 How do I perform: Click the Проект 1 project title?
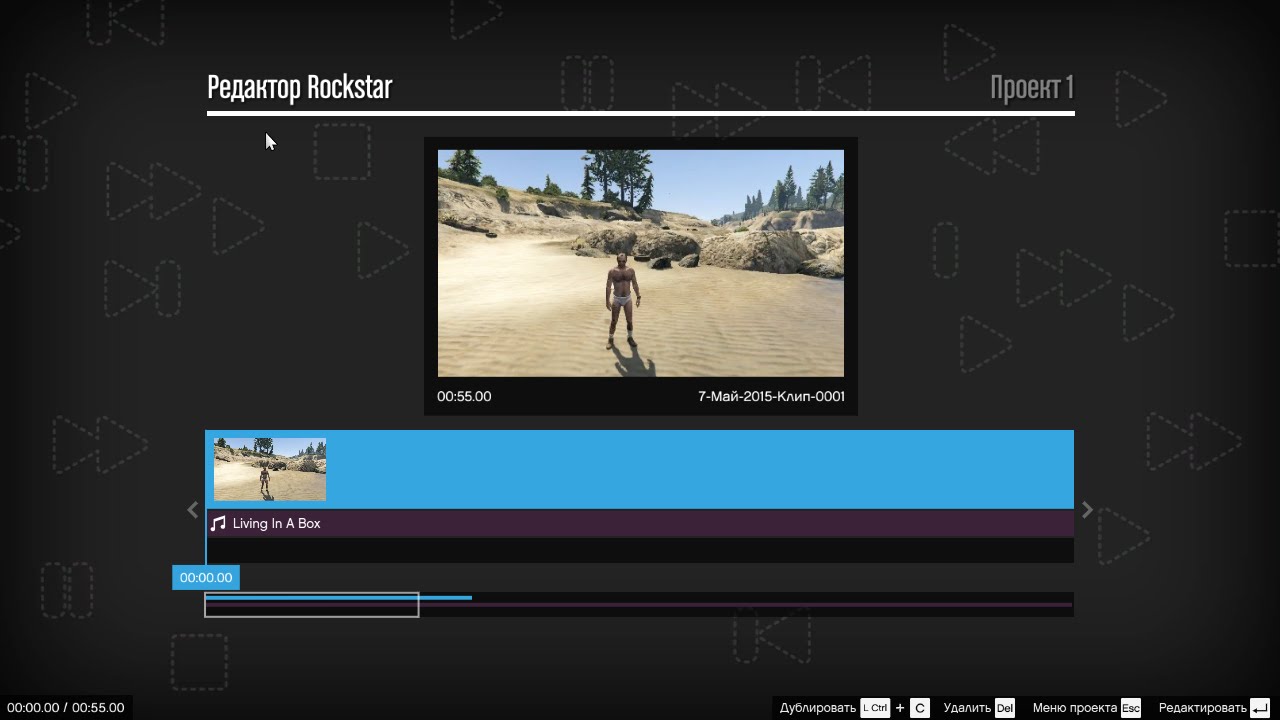(1032, 88)
